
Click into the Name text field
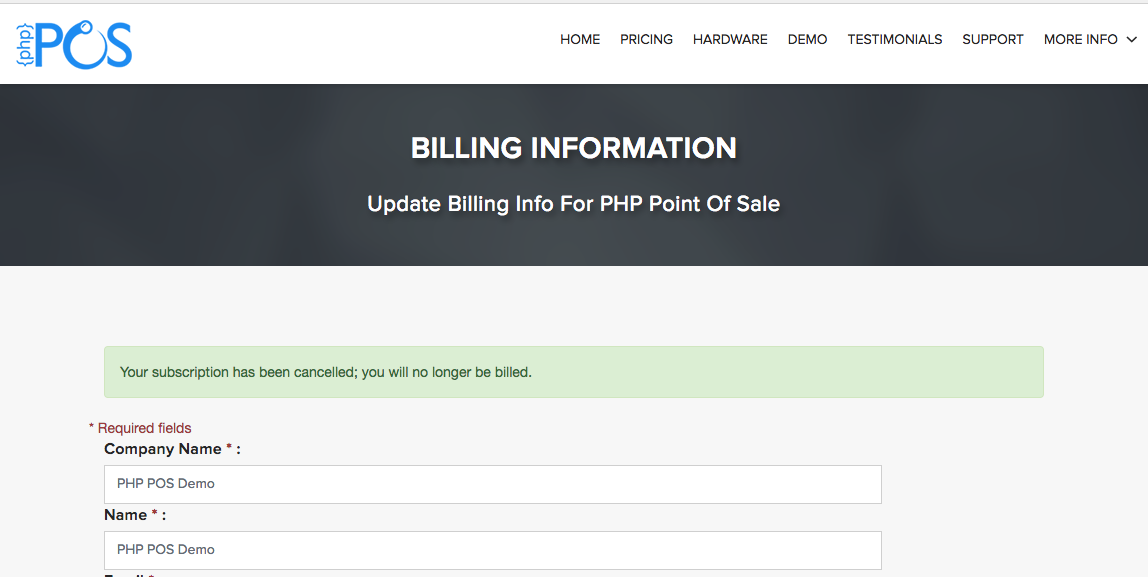(492, 550)
